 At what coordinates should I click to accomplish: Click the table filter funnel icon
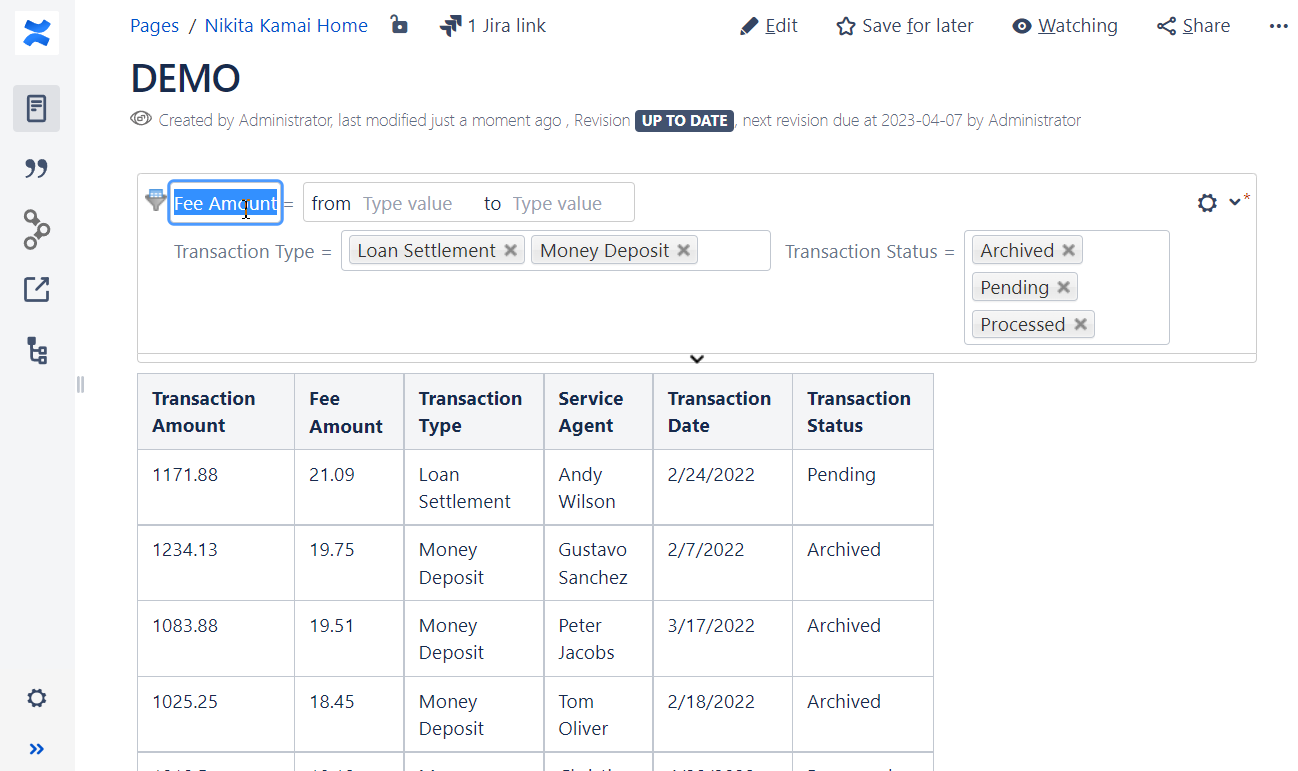click(x=155, y=200)
